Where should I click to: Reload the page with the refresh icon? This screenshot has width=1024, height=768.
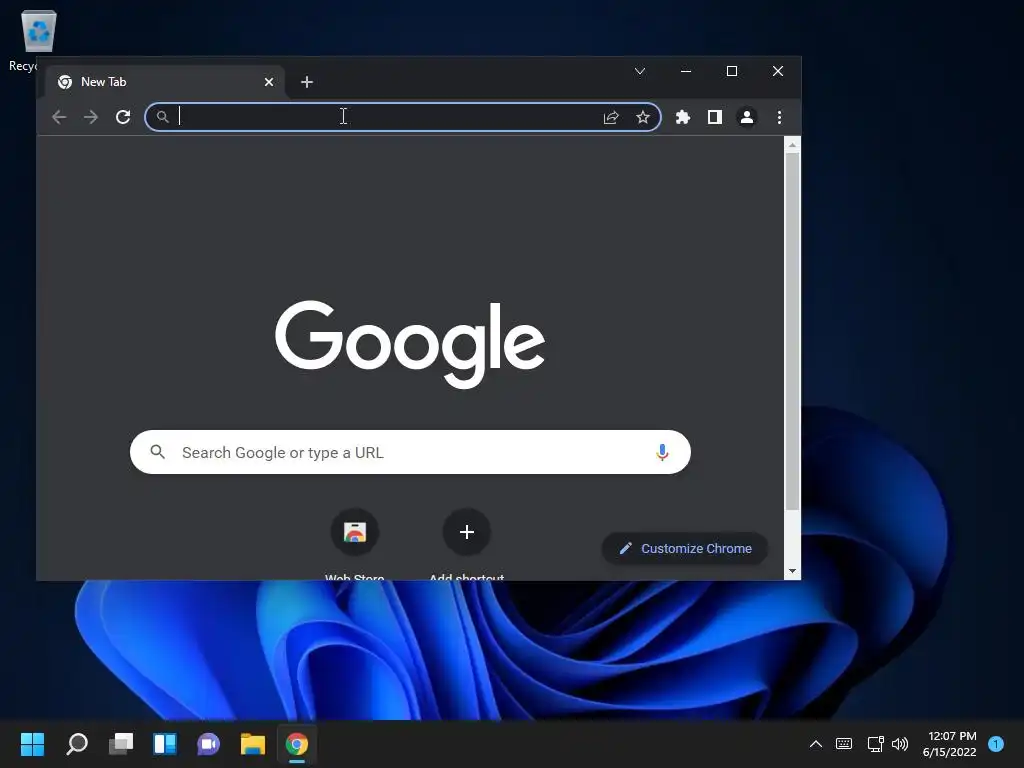(123, 117)
